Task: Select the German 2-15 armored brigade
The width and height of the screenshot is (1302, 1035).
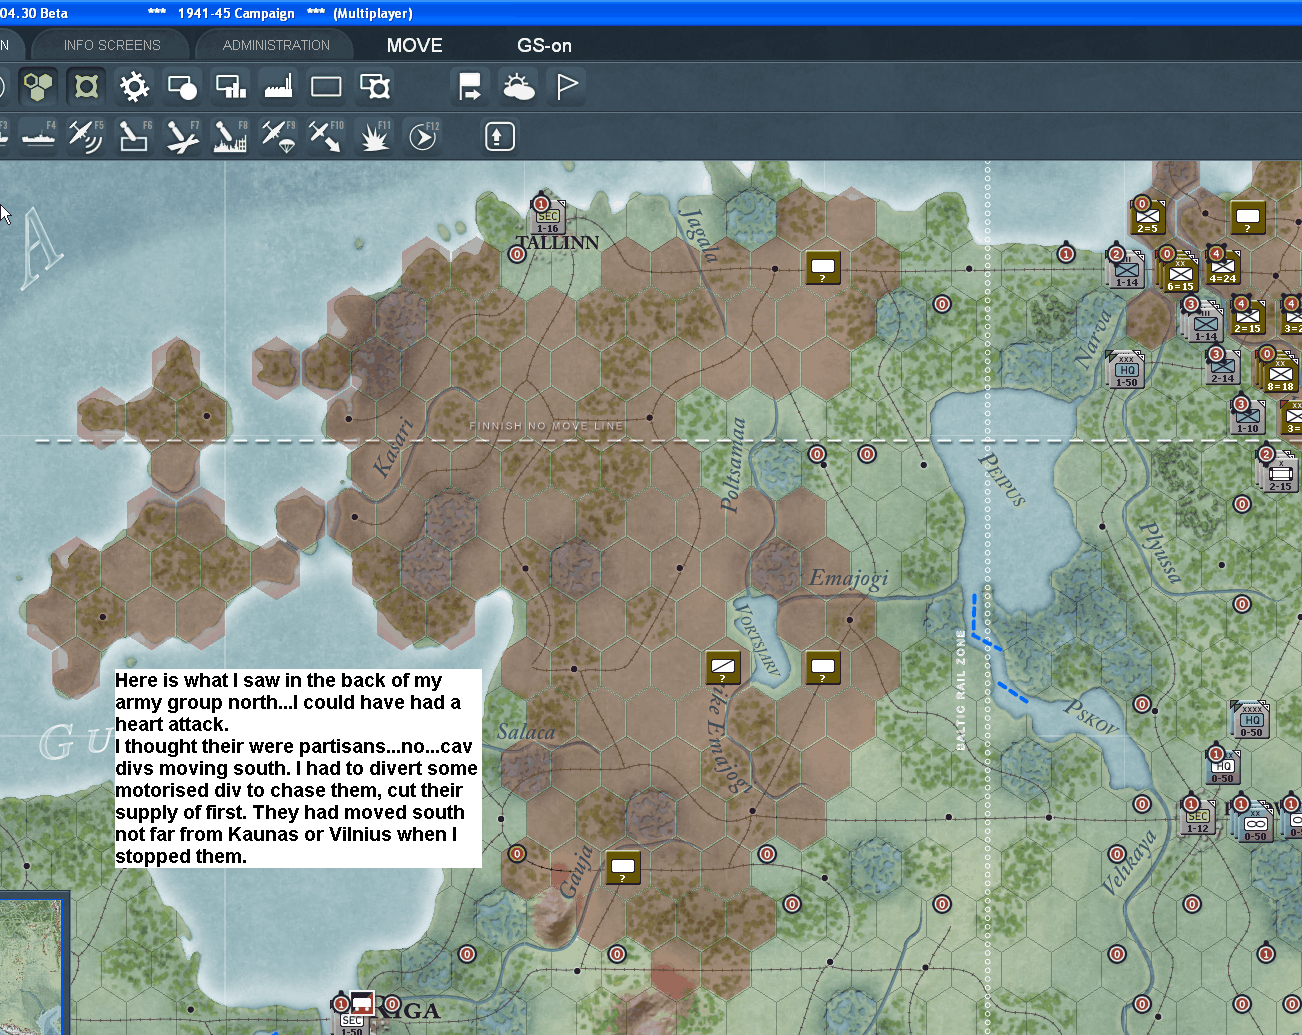Action: (x=1280, y=472)
